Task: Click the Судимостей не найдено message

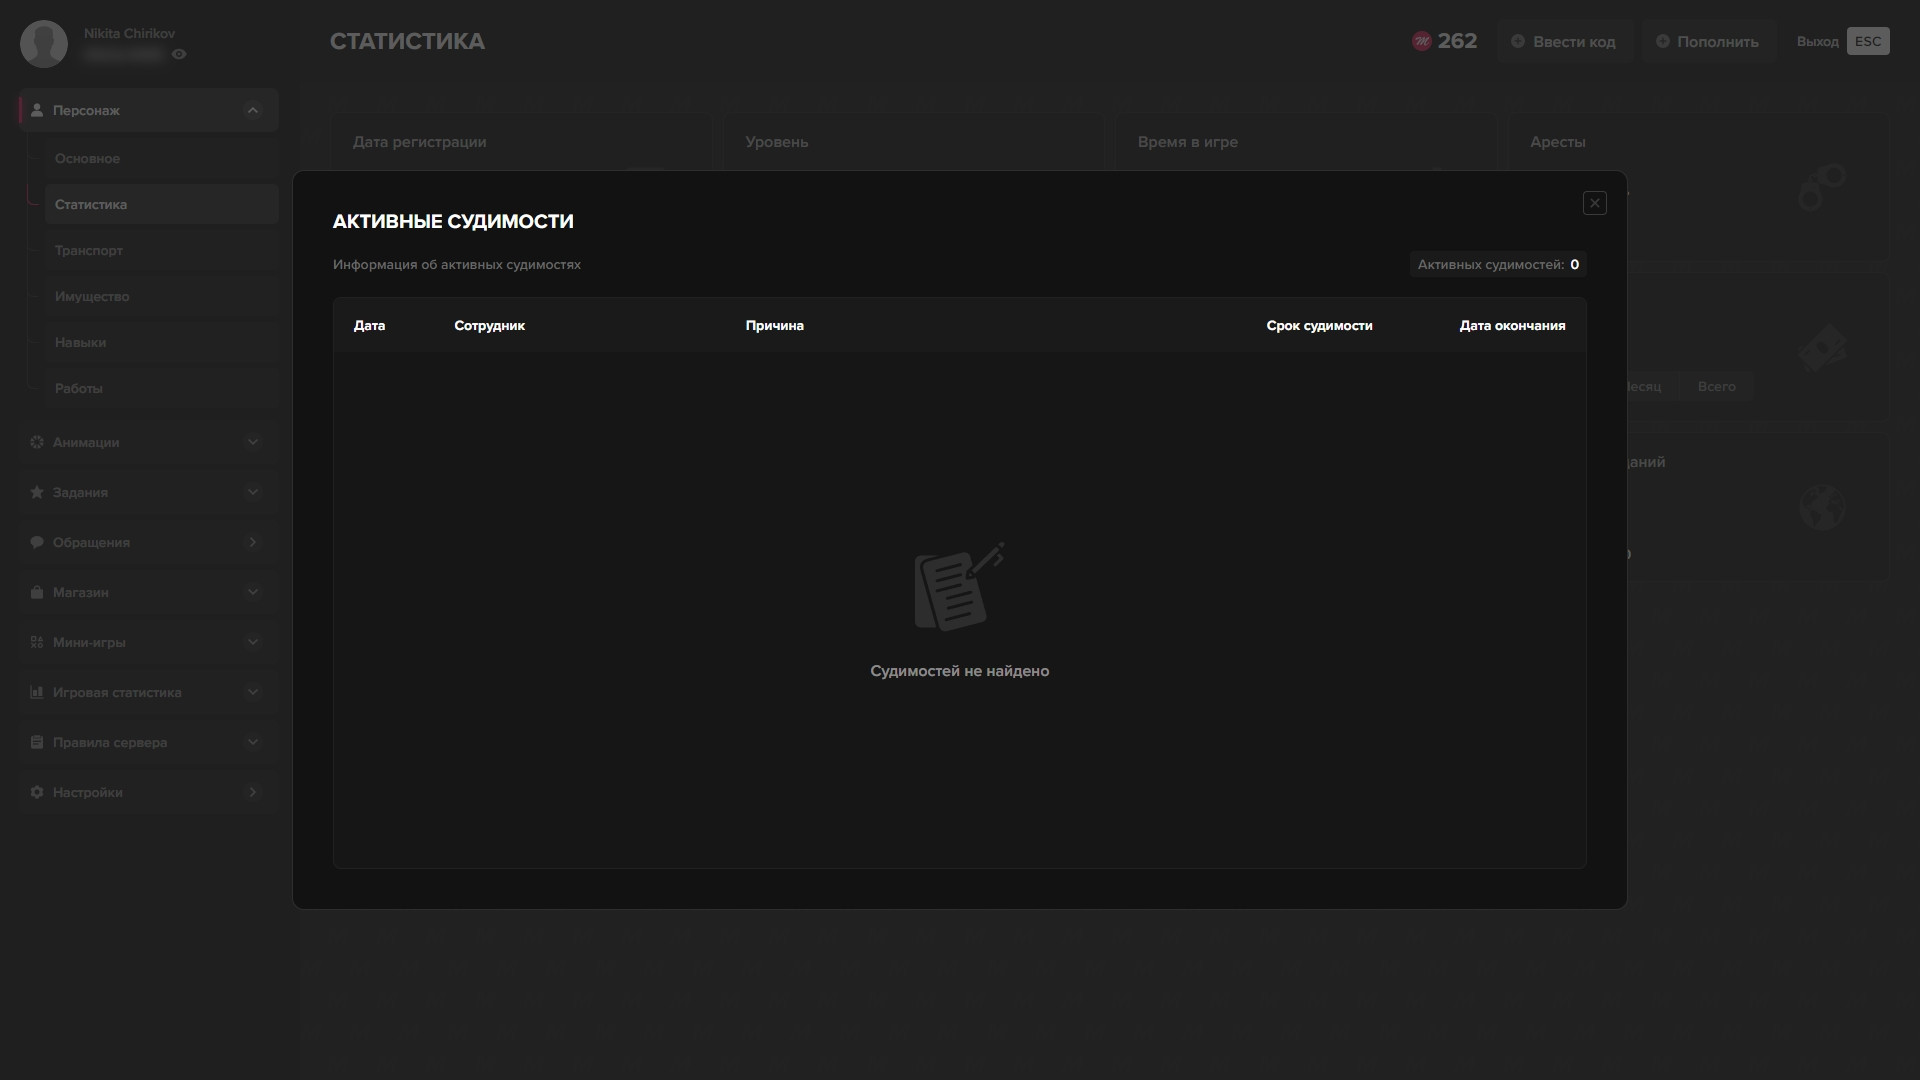Action: click(959, 671)
